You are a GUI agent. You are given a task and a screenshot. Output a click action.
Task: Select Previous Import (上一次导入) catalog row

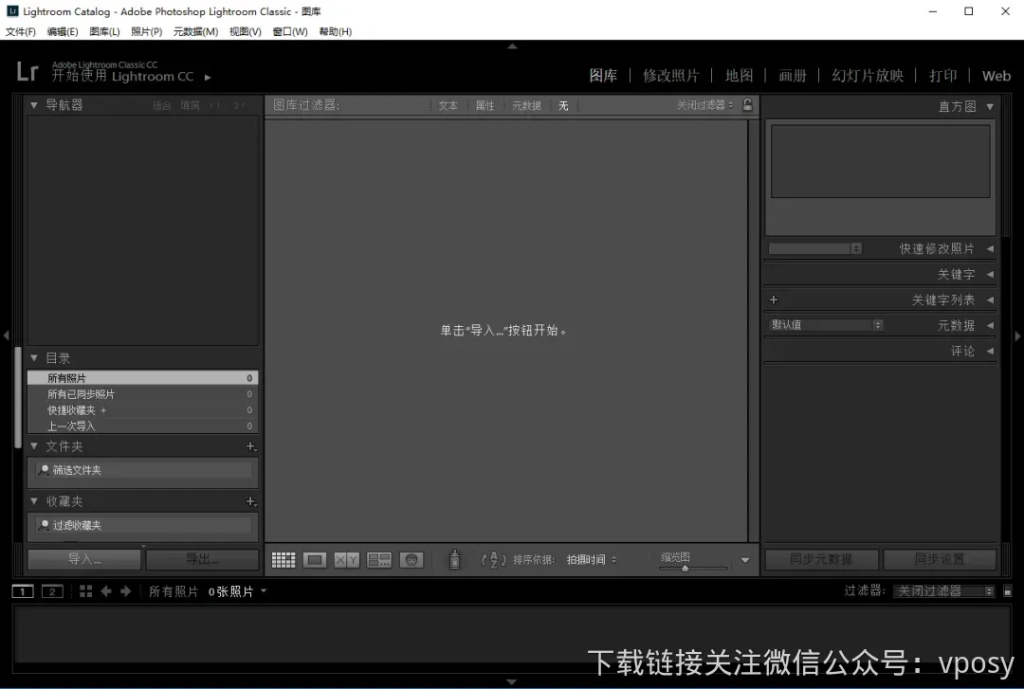tap(142, 426)
